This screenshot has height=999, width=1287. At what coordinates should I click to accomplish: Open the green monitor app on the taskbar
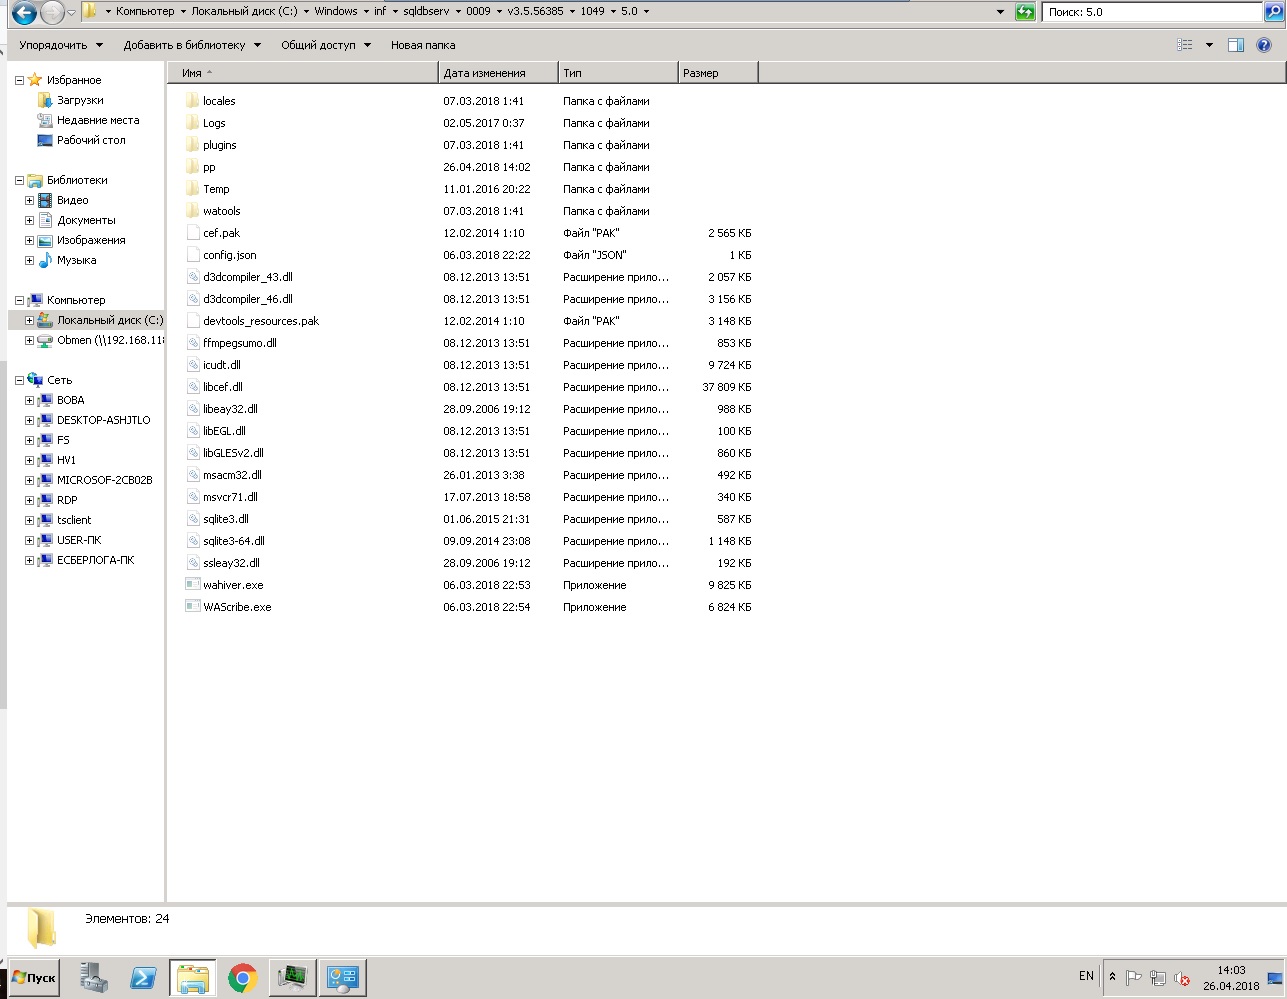pyautogui.click(x=293, y=977)
